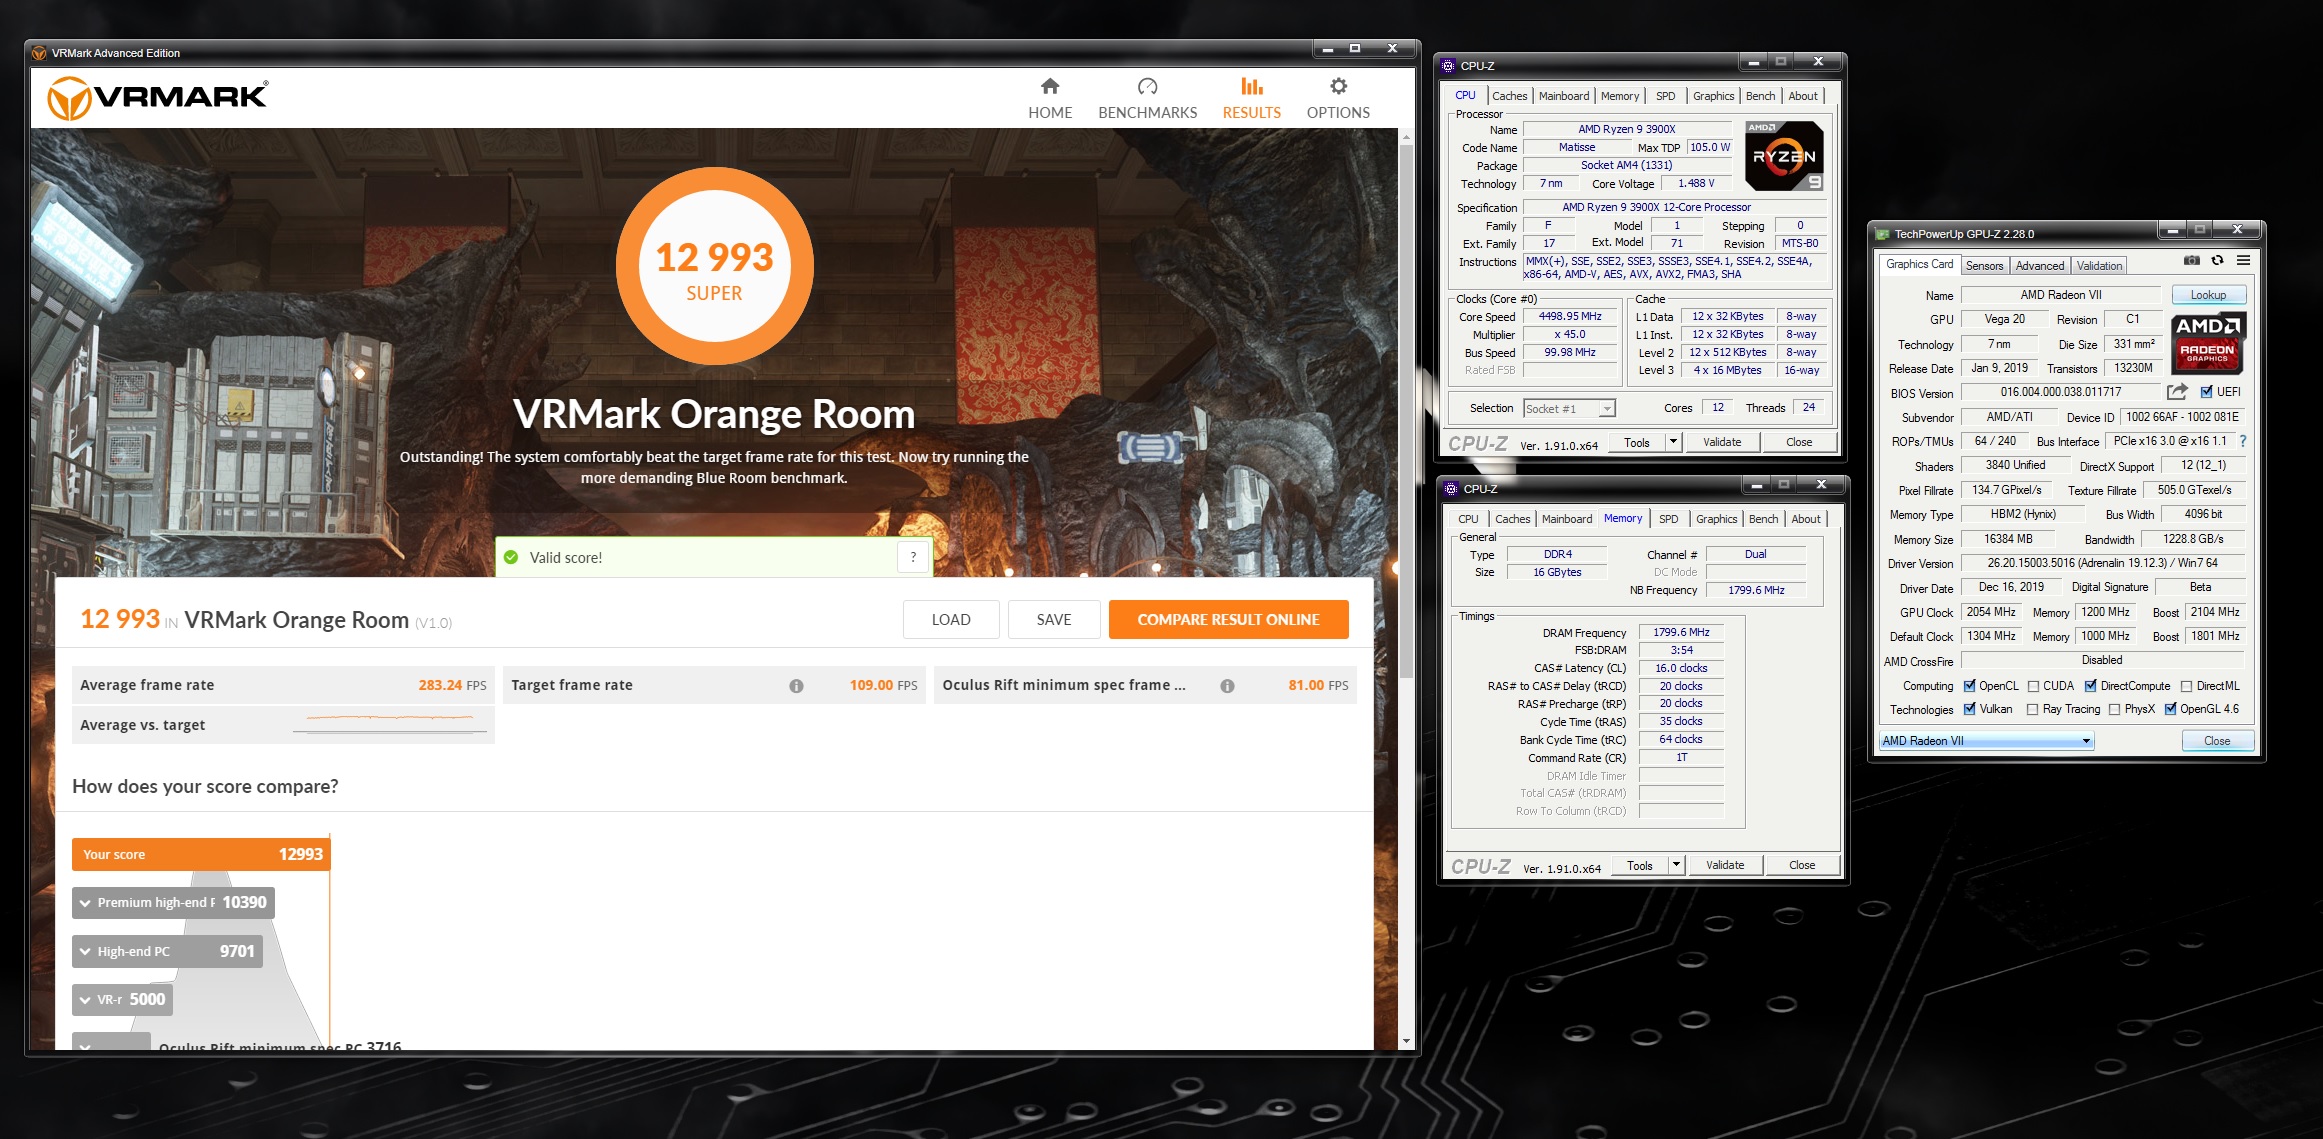Click the Ryzen 9 logo in CPU-Z
The width and height of the screenshot is (2323, 1139).
pyautogui.click(x=1784, y=156)
